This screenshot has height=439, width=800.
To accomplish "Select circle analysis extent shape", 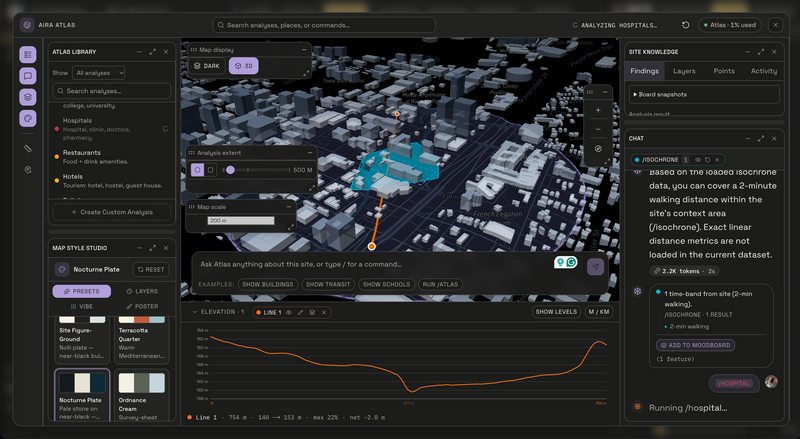I will tap(197, 170).
